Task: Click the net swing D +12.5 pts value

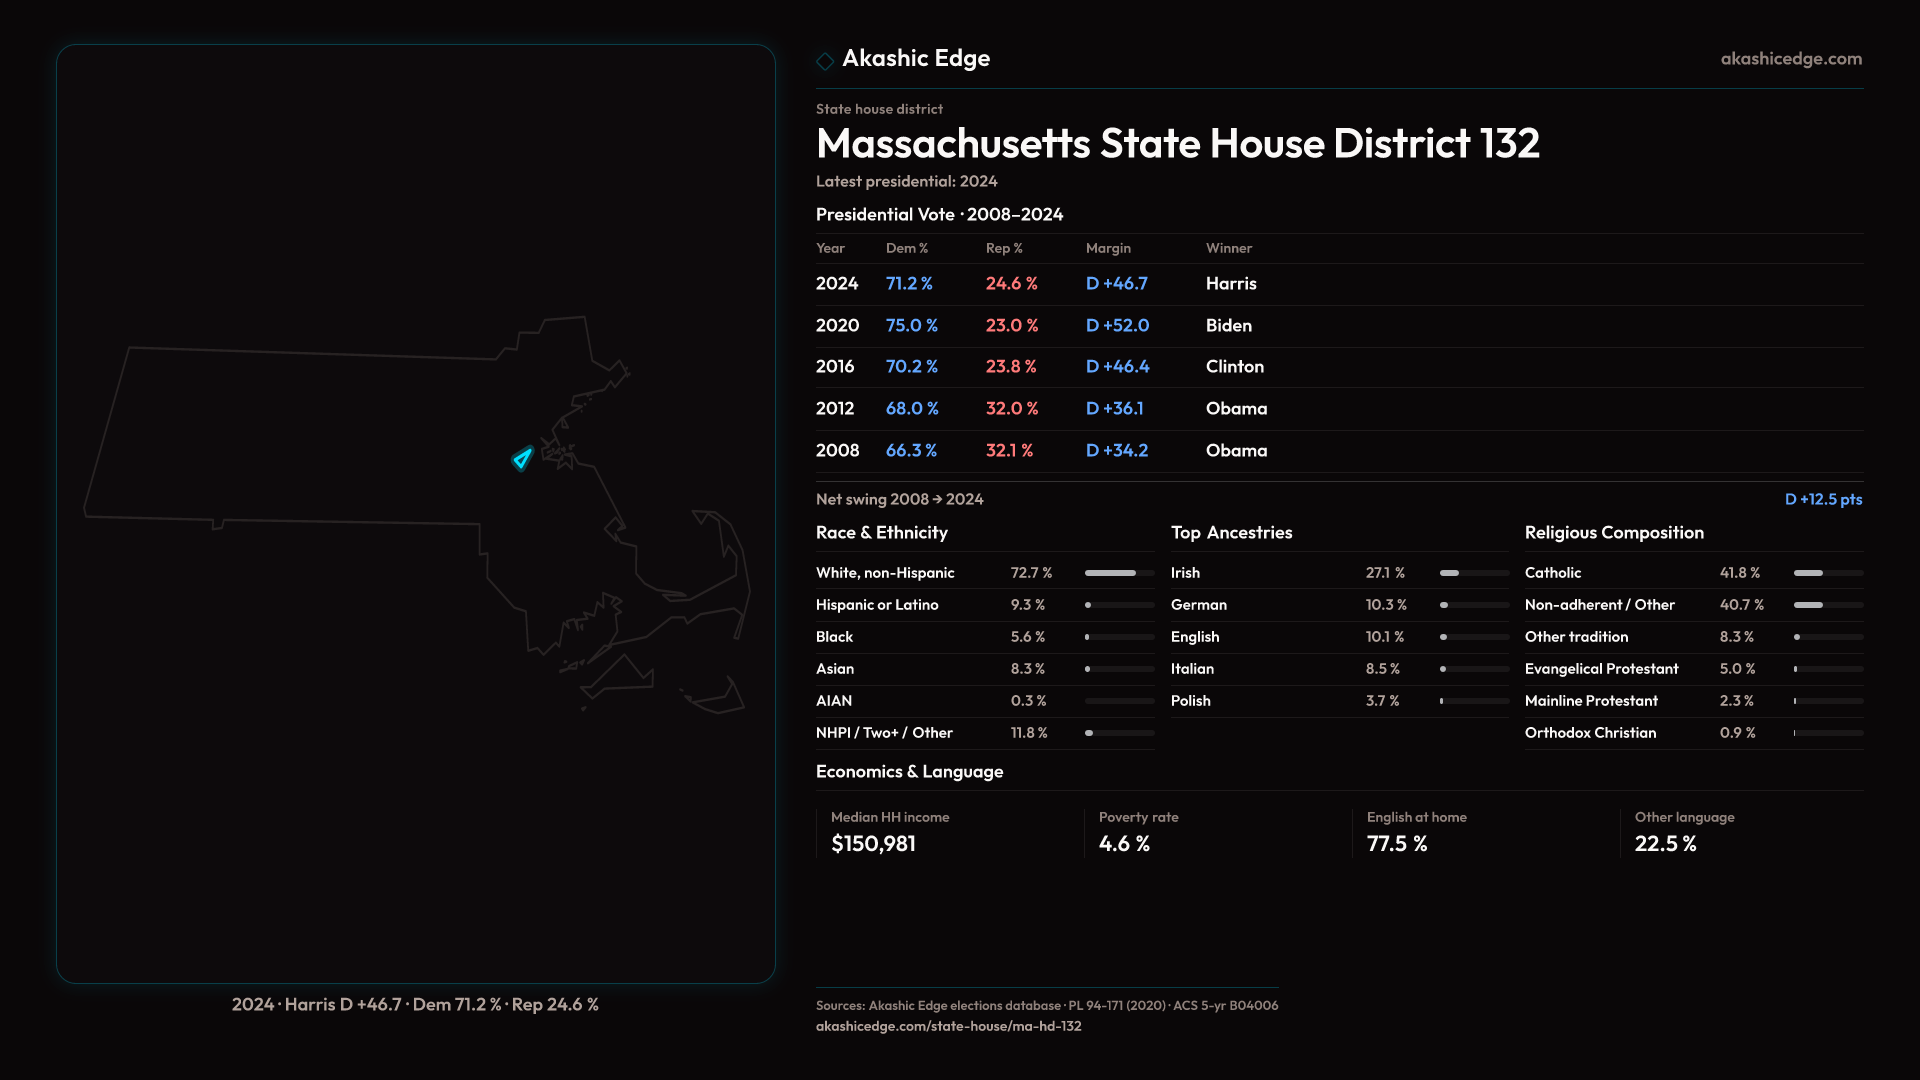Action: [1822, 499]
